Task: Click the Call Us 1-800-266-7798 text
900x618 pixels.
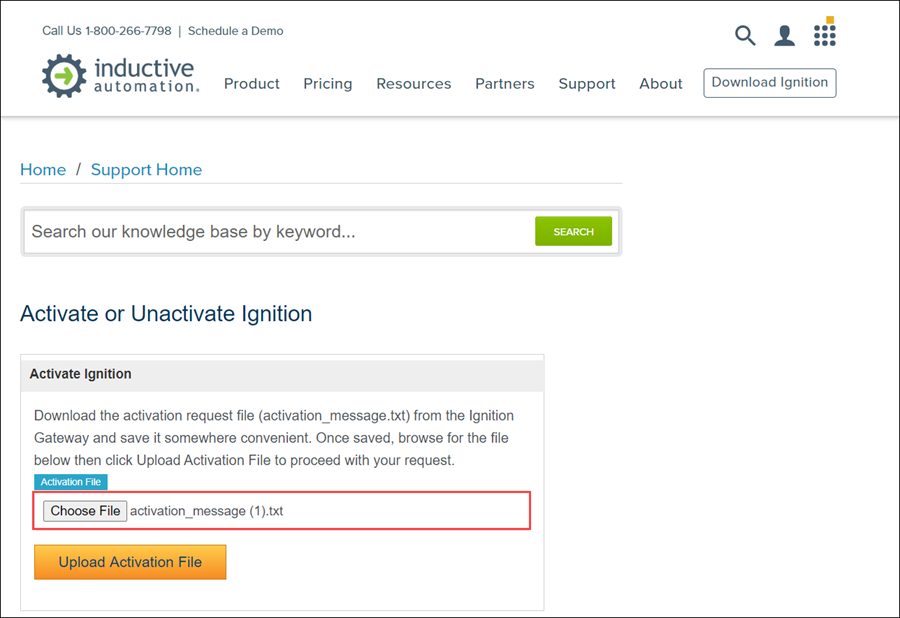Action: click(107, 31)
